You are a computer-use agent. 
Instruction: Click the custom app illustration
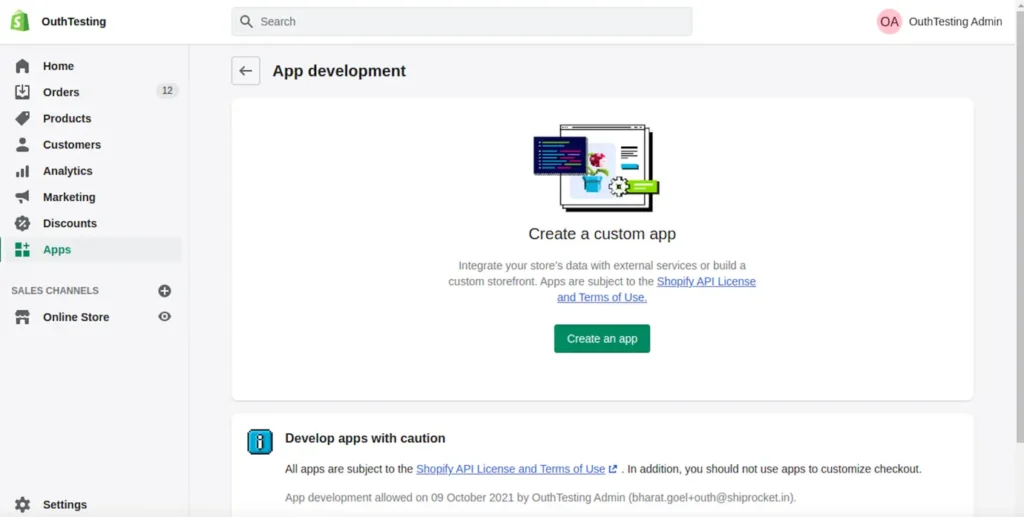click(x=596, y=168)
